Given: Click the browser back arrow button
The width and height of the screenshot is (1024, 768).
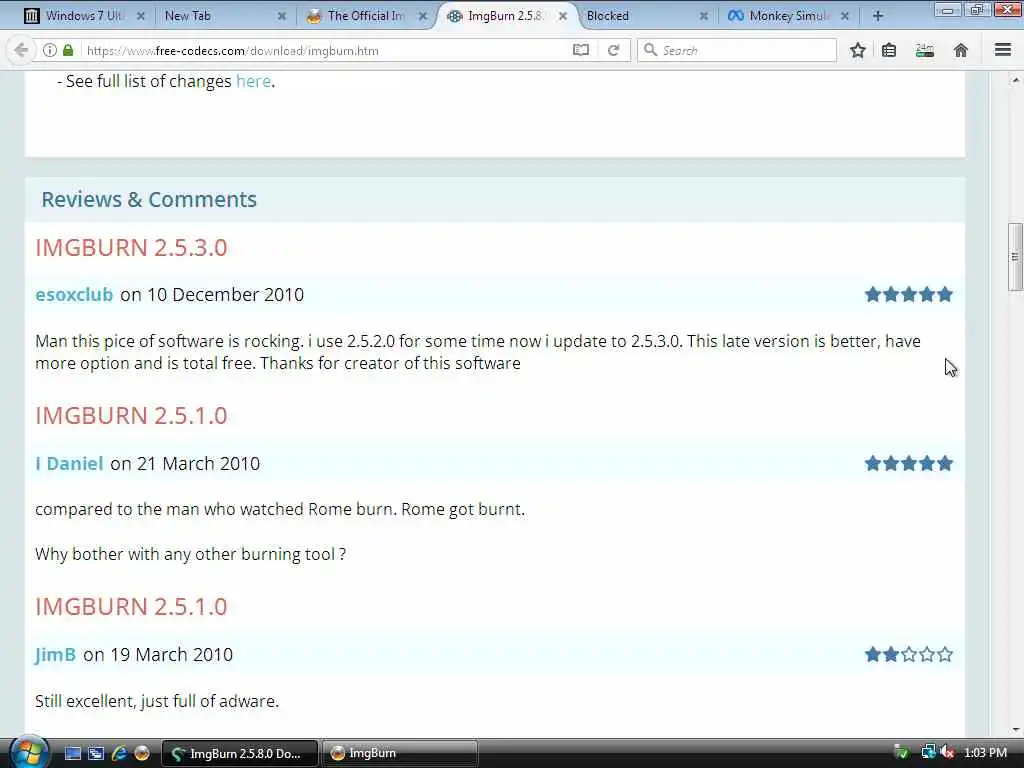Looking at the screenshot, I should 21,50.
